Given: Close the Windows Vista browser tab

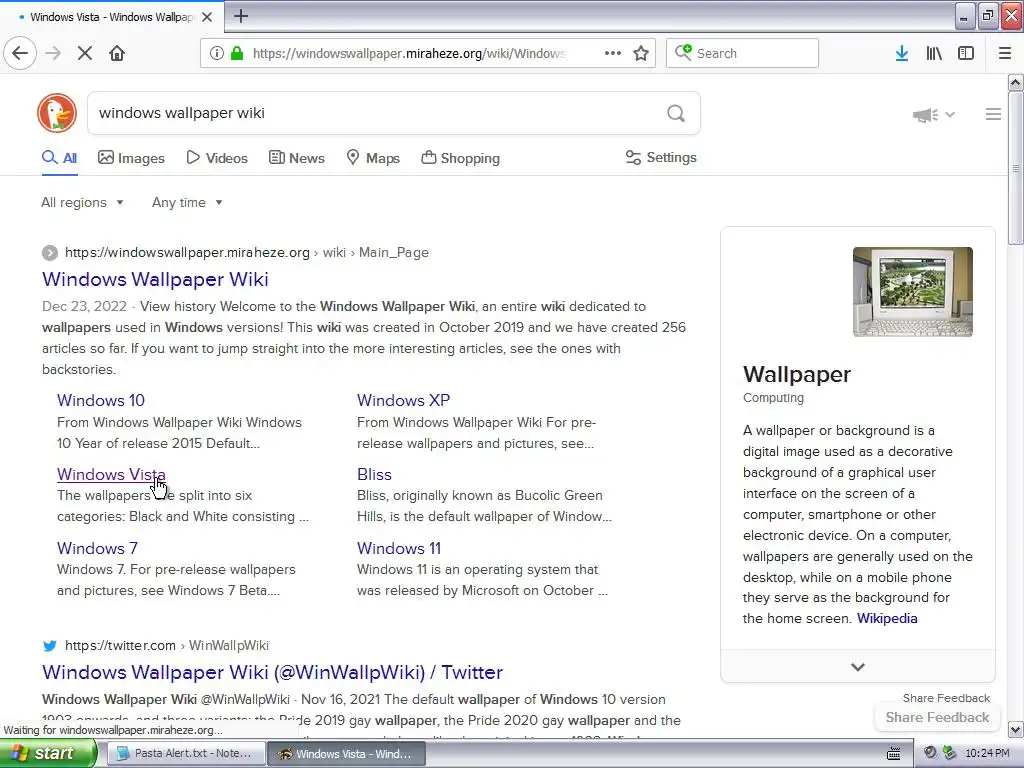Looking at the screenshot, I should [x=207, y=17].
